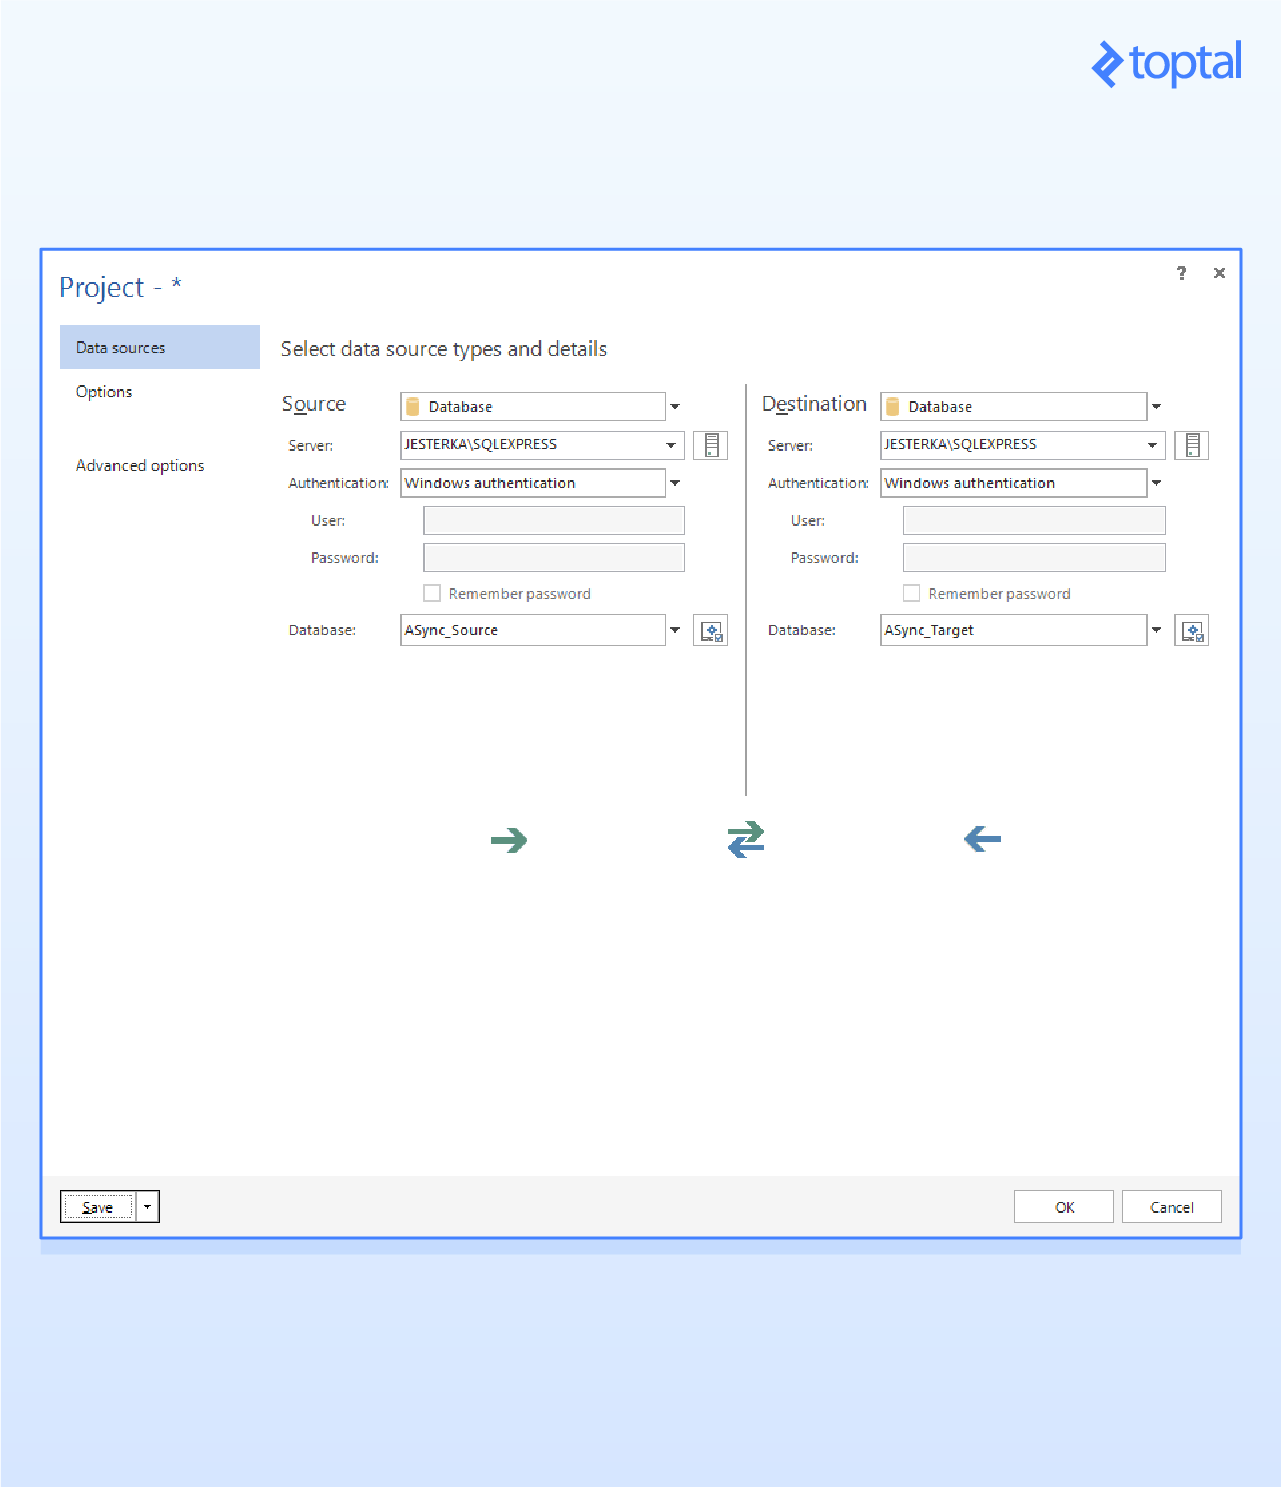1281x1487 pixels.
Task: Open the Destination Database dropdown showing ASync_Target
Action: tap(1156, 629)
